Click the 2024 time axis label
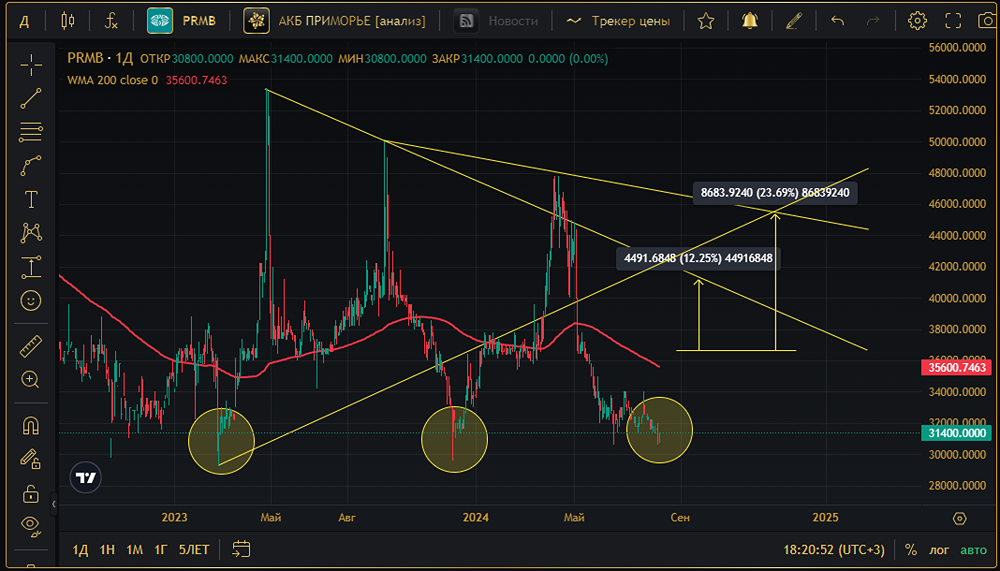The width and height of the screenshot is (1000, 571). coord(476,517)
